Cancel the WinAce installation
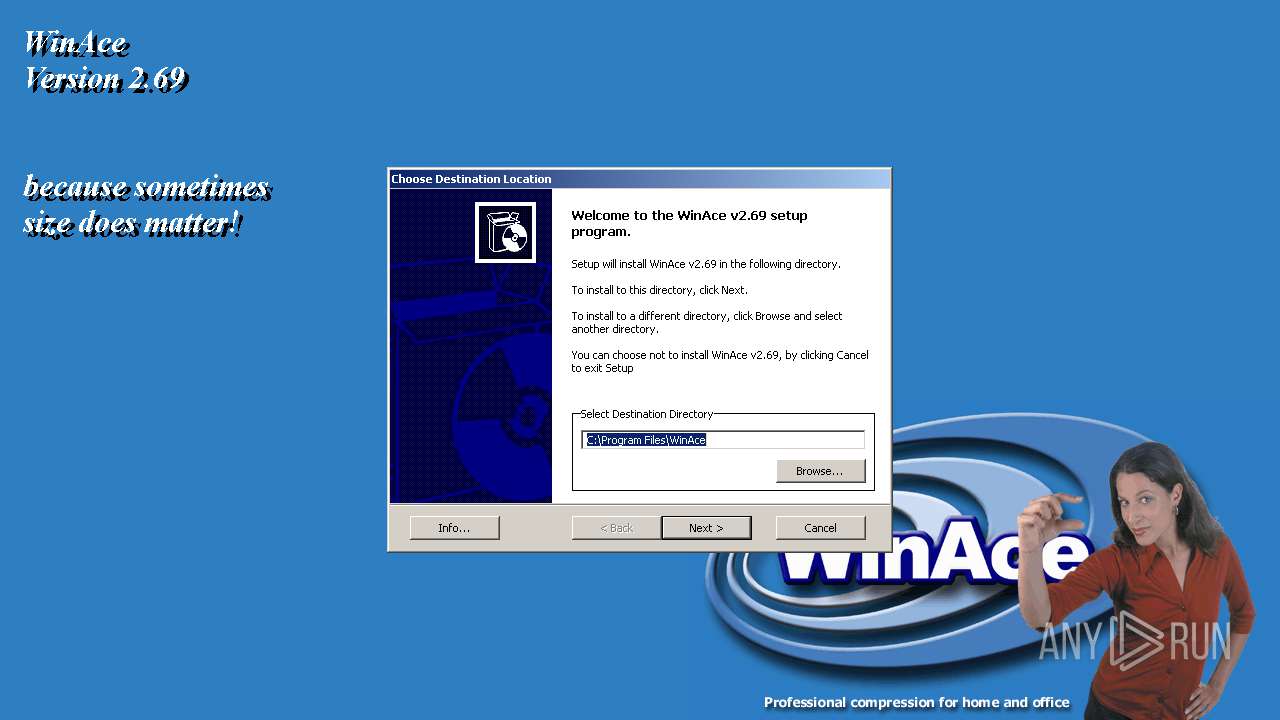Image resolution: width=1280 pixels, height=720 pixels. (x=820, y=528)
